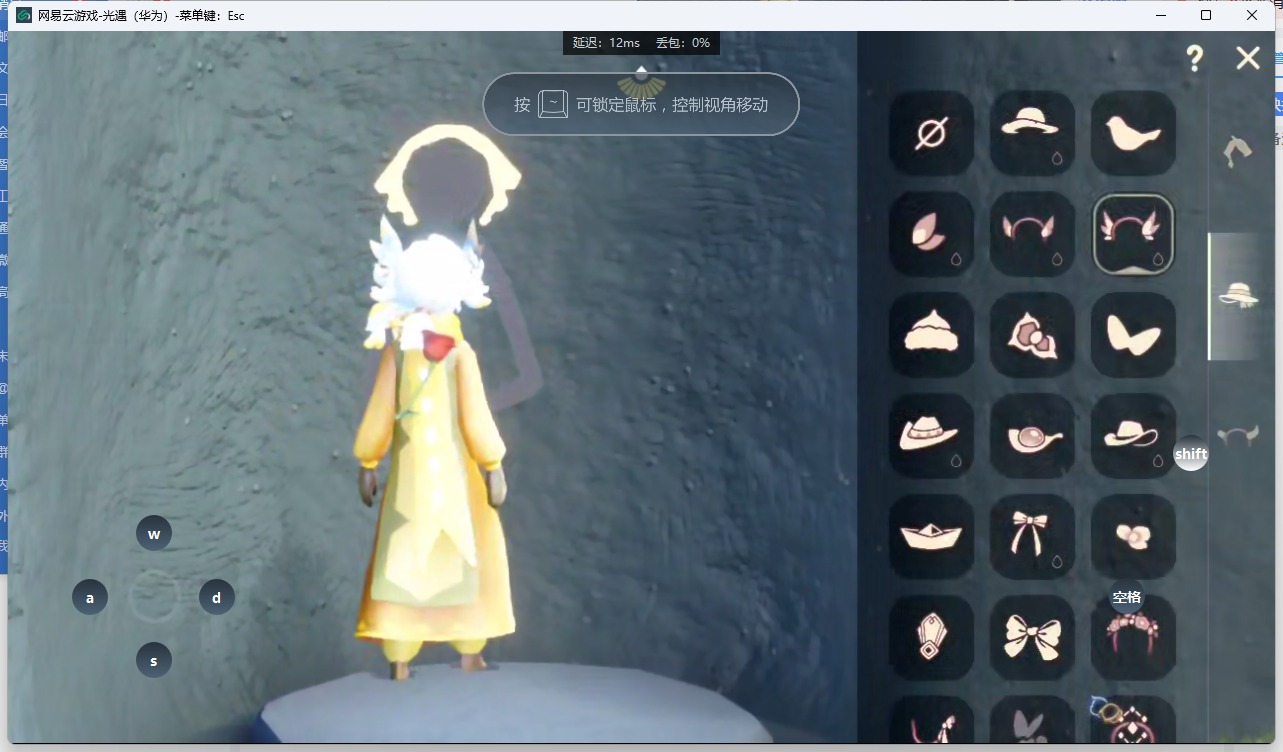Equip the bird head accessory

click(x=1133, y=133)
